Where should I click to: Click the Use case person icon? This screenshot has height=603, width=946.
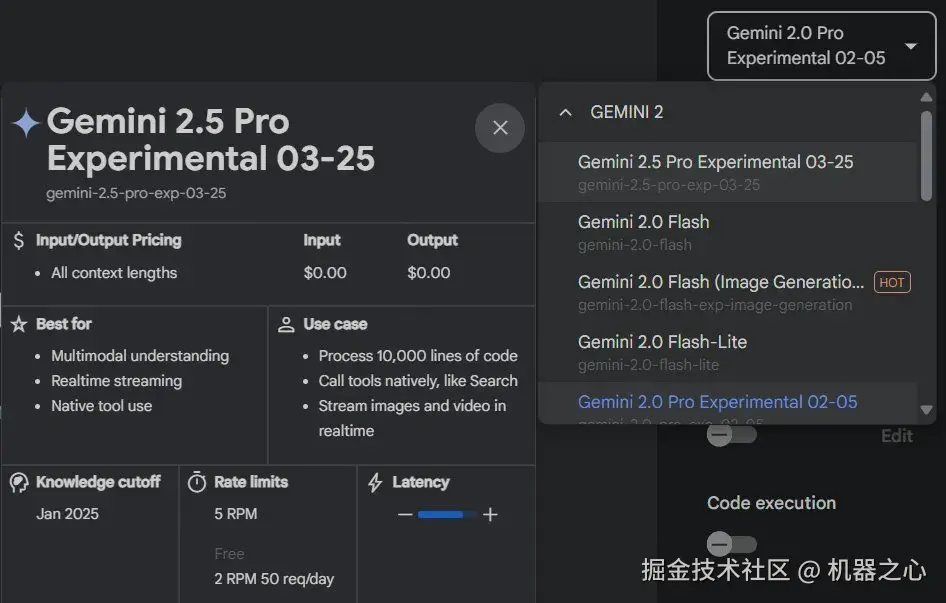(x=286, y=324)
